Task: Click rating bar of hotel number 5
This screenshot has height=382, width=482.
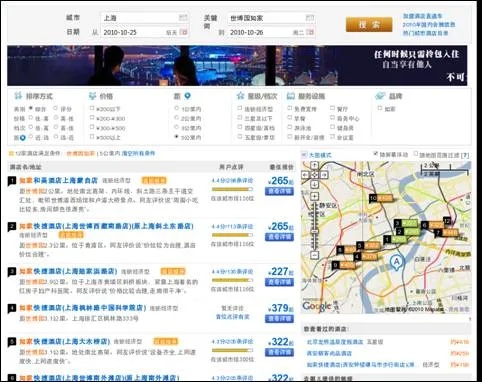Action: (x=232, y=350)
